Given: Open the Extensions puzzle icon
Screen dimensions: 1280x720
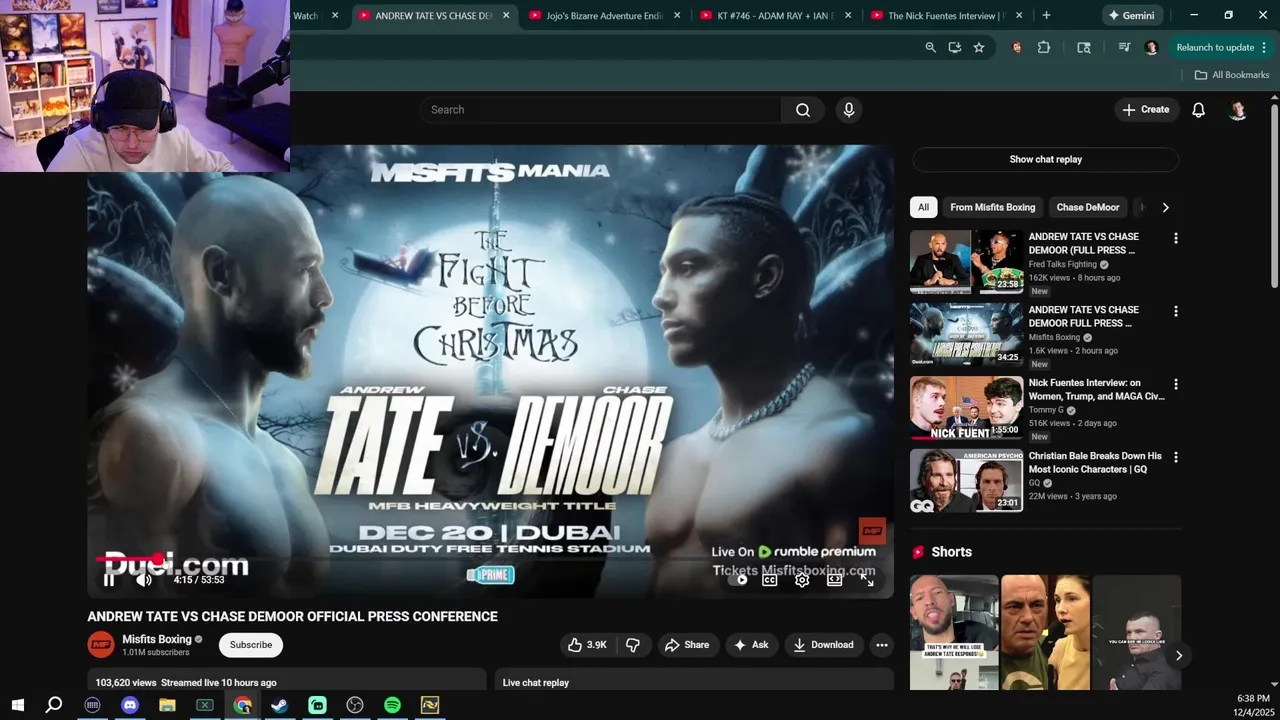Looking at the screenshot, I should point(1044,47).
